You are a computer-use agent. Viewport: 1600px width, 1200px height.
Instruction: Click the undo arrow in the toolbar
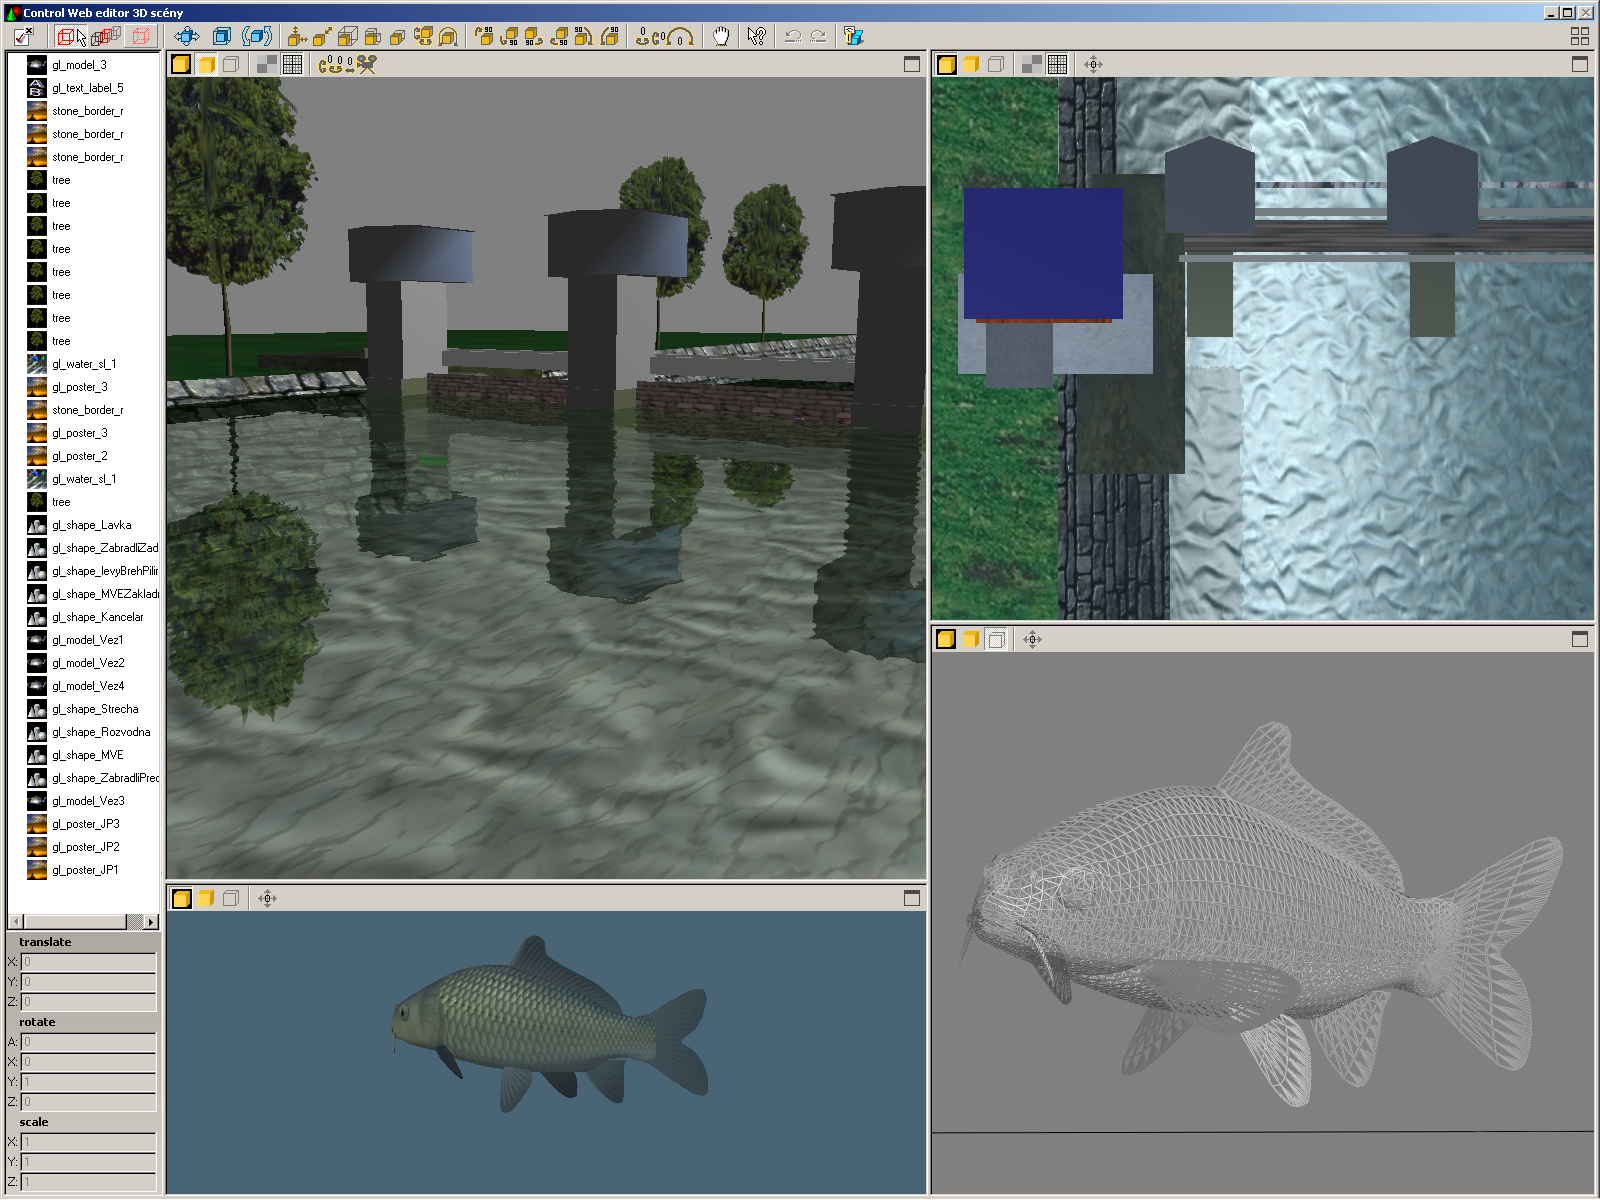pos(793,37)
